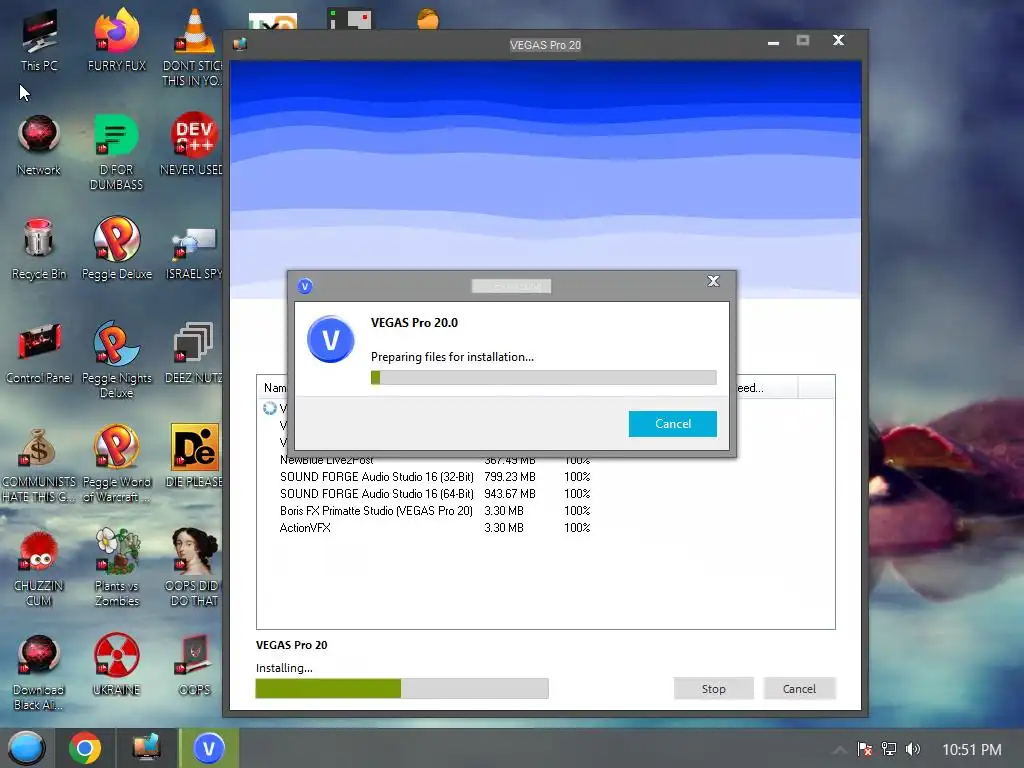Launch Peggle Nights Deluxe shortcut
The width and height of the screenshot is (1024, 768).
tap(117, 359)
